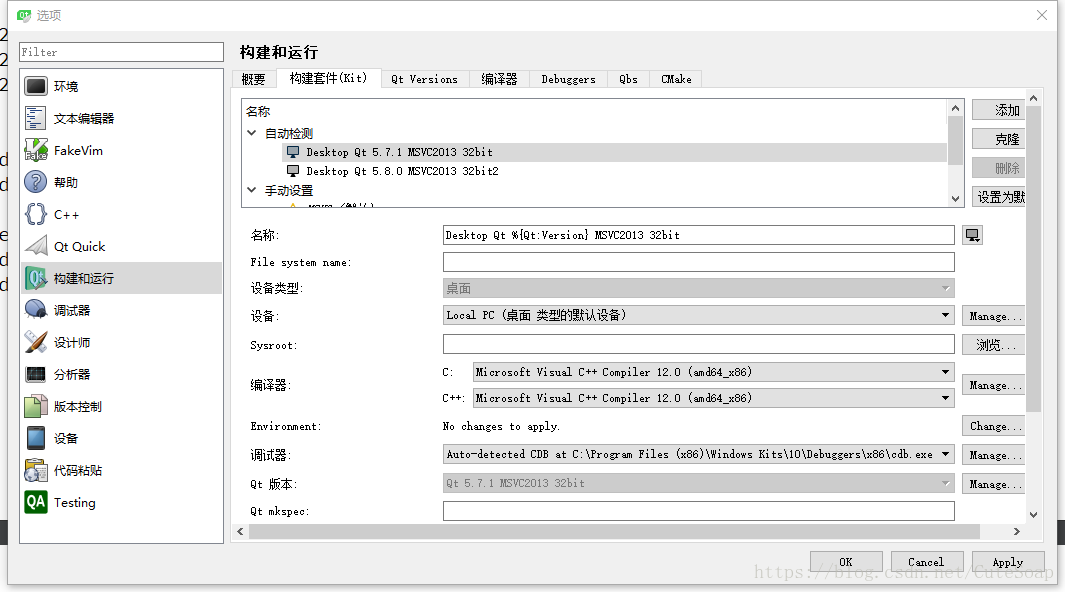Click the Sysroot path field

pos(698,344)
